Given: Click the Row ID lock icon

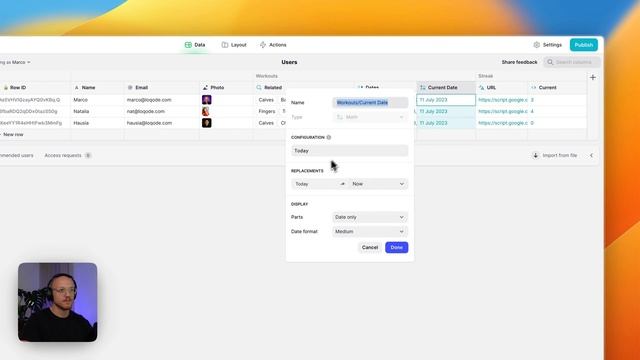Looking at the screenshot, I should pyautogui.click(x=6, y=87).
